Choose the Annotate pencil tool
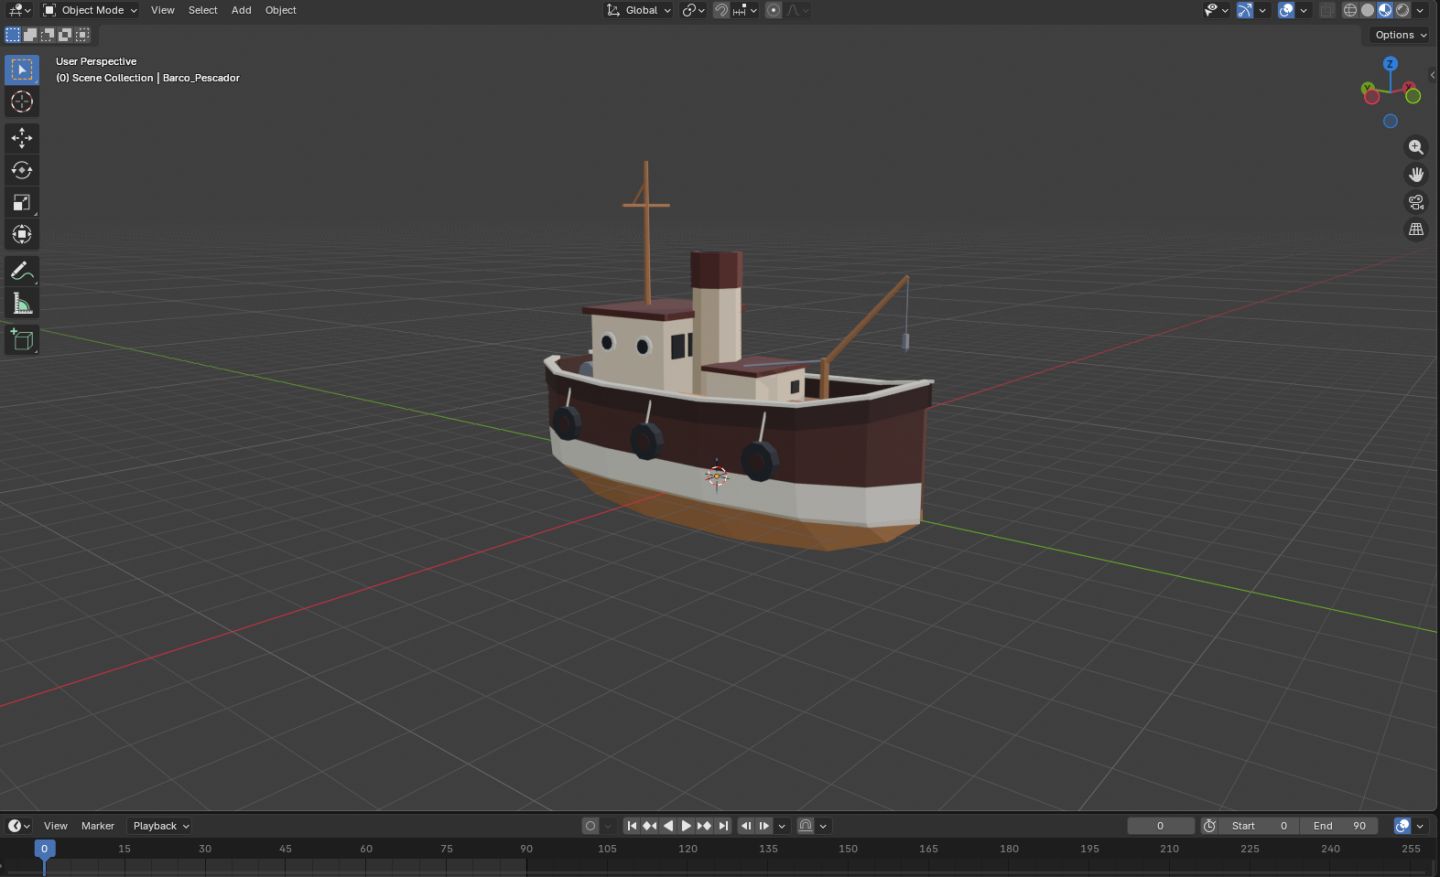This screenshot has height=877, width=1440. click(22, 271)
